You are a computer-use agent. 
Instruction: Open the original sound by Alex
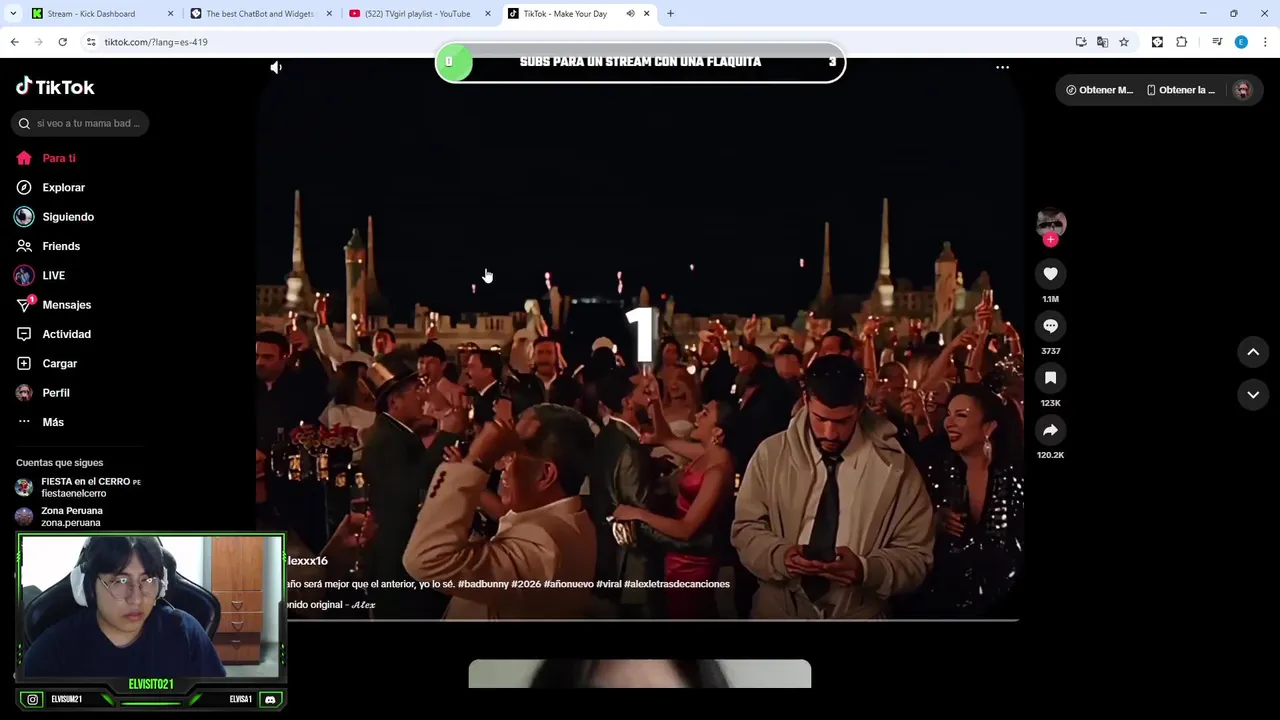pos(331,605)
